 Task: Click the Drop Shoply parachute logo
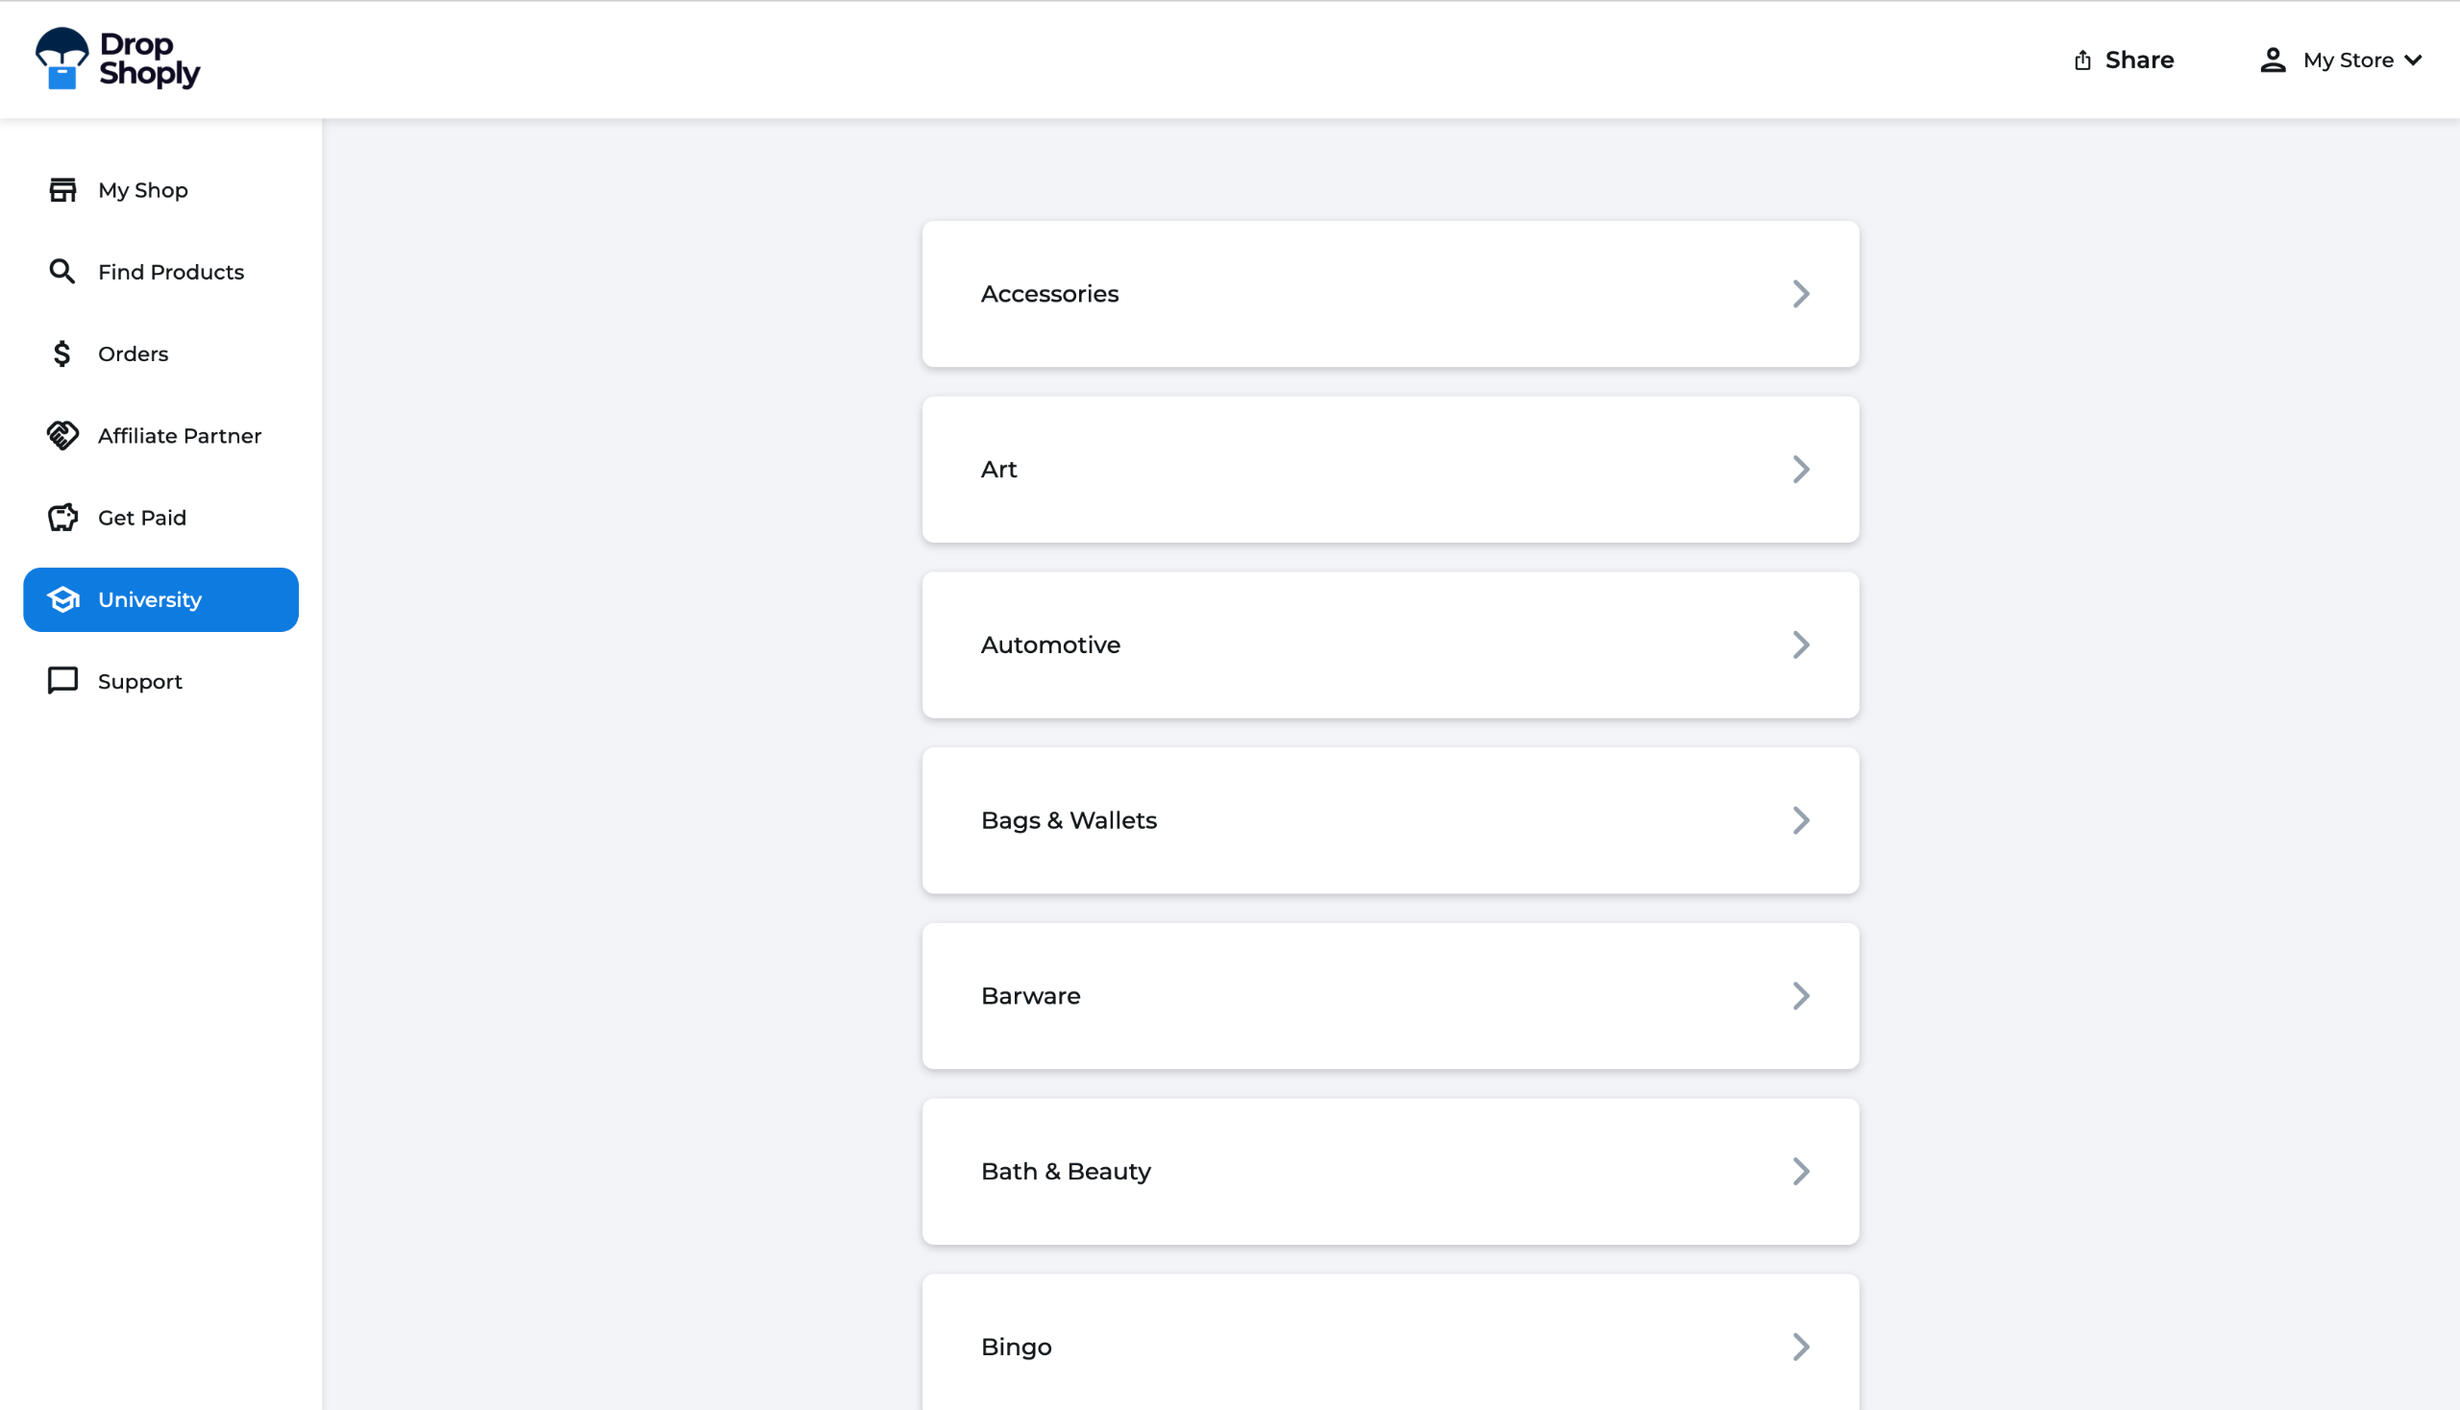(62, 58)
